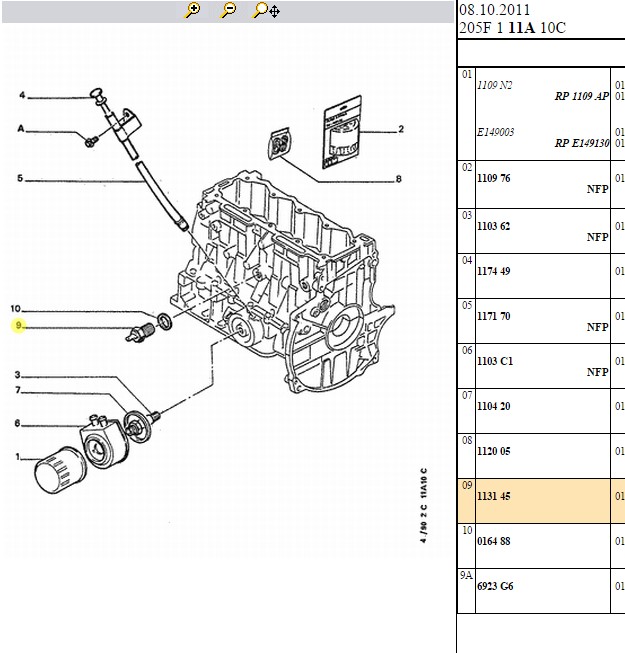Select row index 09 in parts table
Image resolution: width=625 pixels, height=653 pixels.
467,485
